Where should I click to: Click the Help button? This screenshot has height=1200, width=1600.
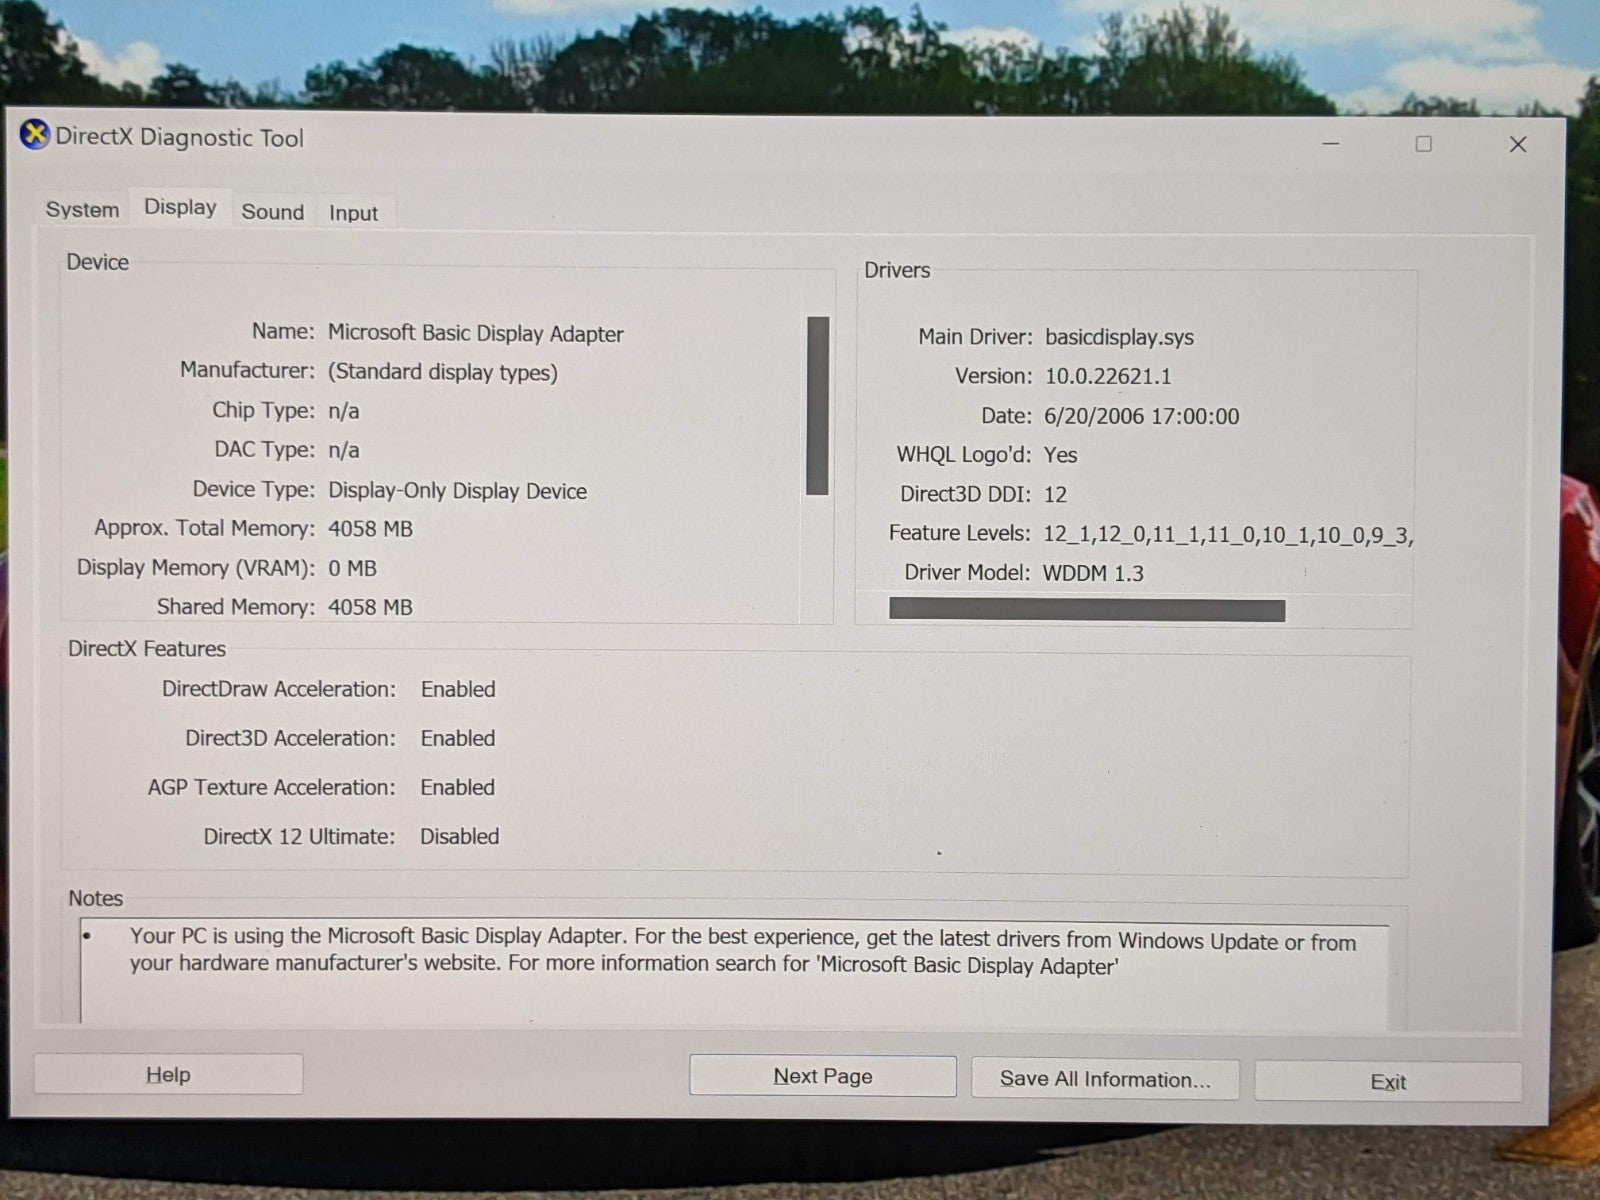coord(168,1075)
